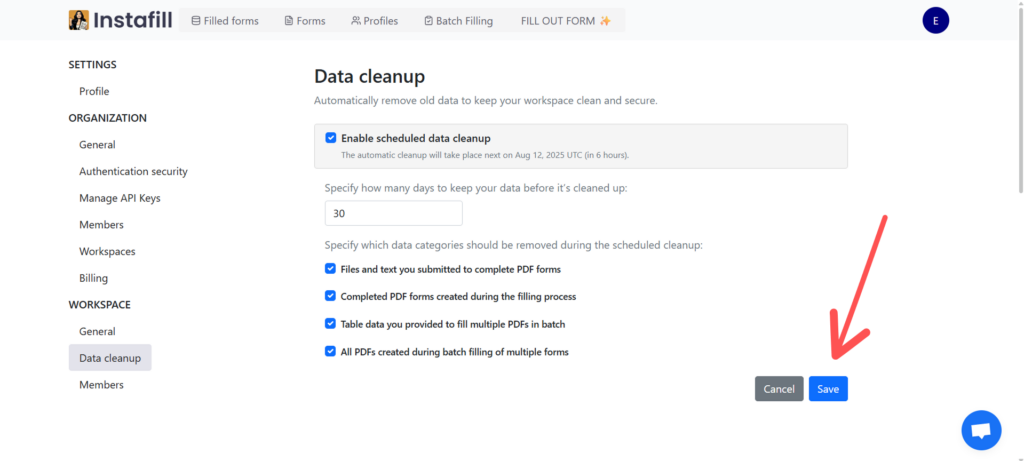Cancel the data cleanup changes

(x=779, y=389)
